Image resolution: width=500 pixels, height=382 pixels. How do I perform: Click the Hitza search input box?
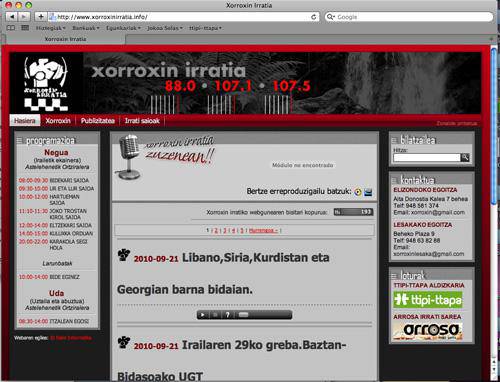pos(427,157)
